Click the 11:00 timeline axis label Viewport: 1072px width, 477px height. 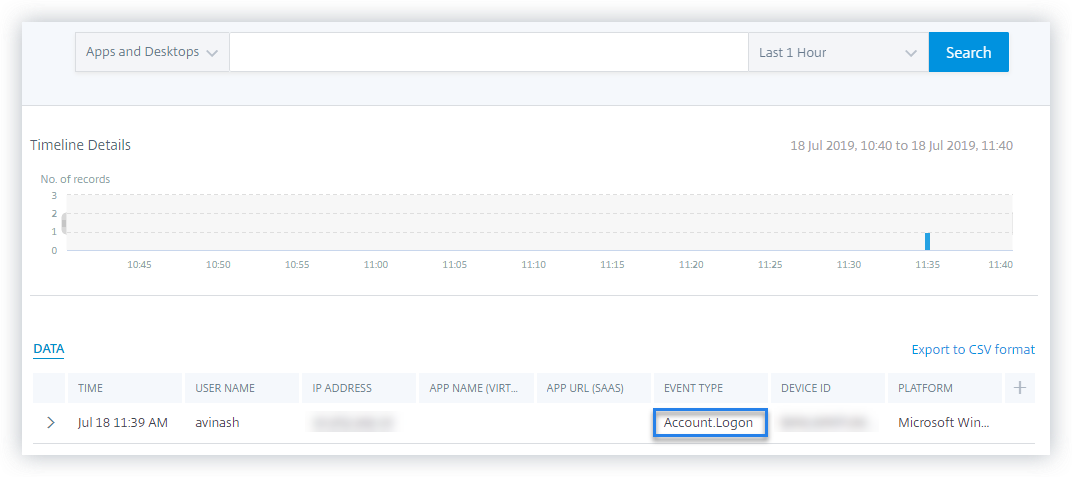point(376,264)
